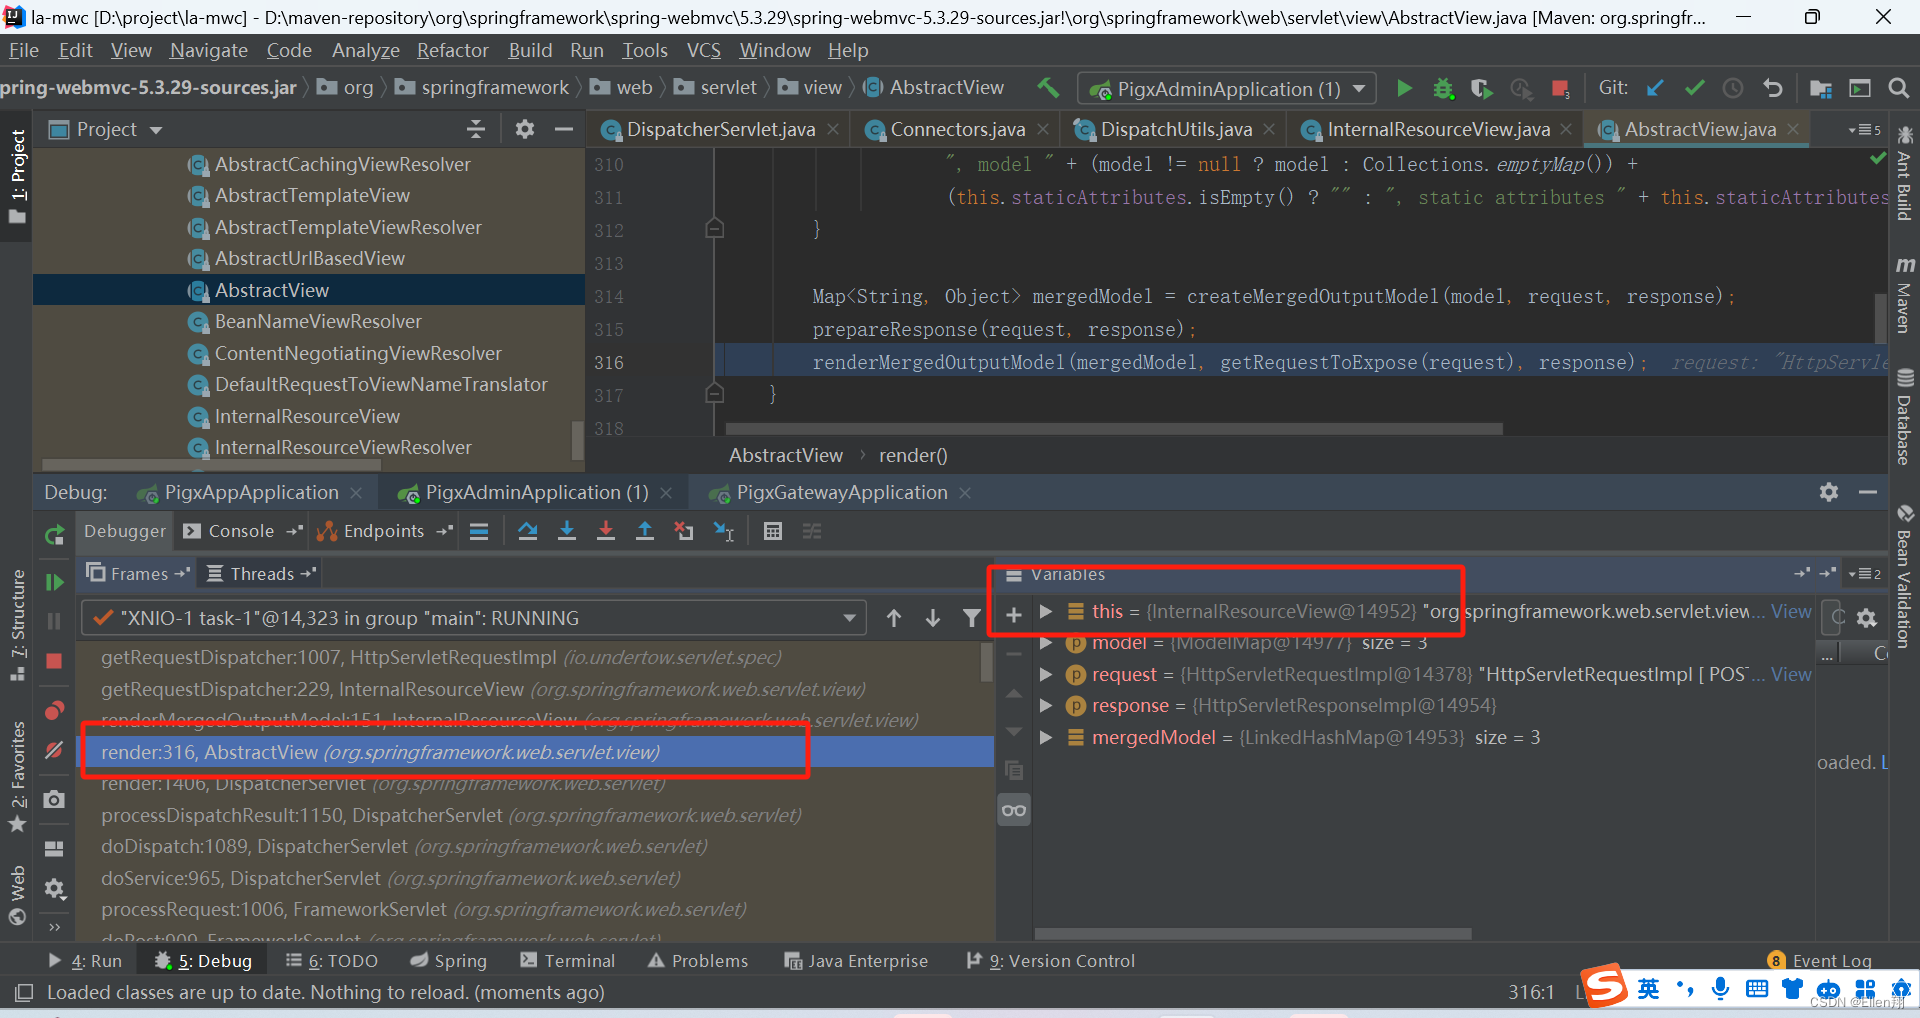Click View link for 'request' variable

1790,675
